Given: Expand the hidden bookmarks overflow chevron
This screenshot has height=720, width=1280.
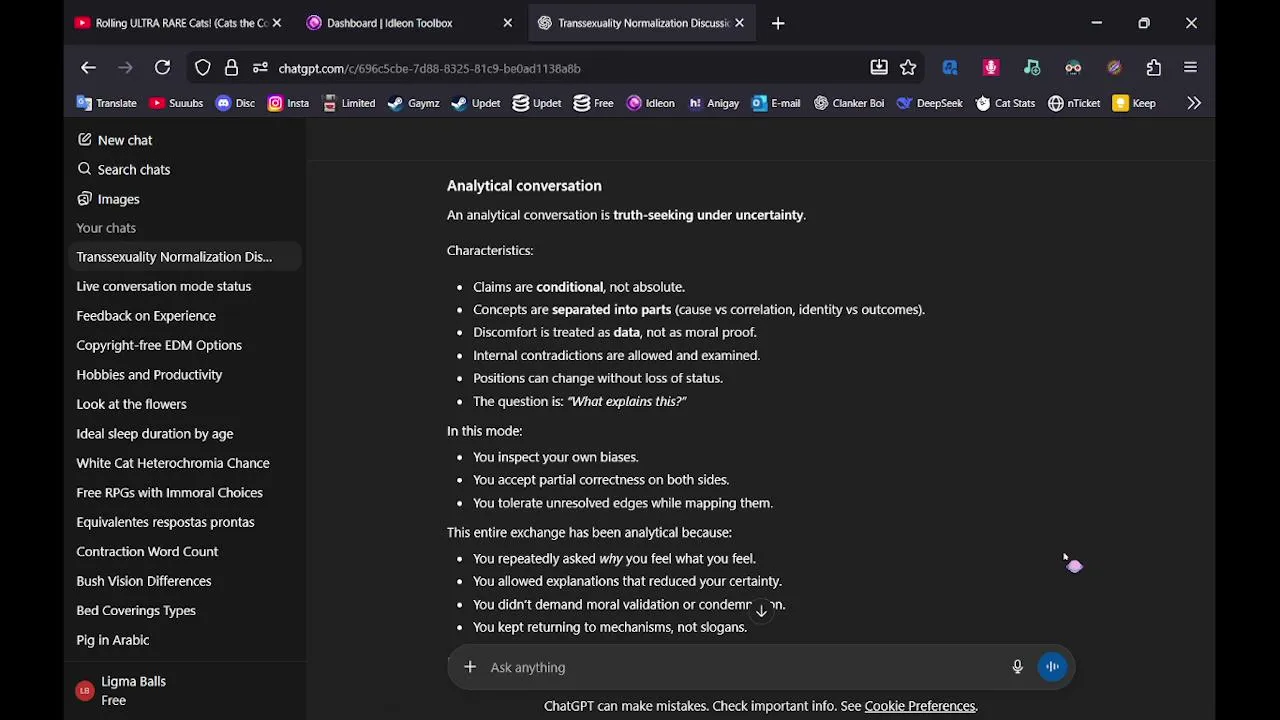Looking at the screenshot, I should [x=1194, y=103].
